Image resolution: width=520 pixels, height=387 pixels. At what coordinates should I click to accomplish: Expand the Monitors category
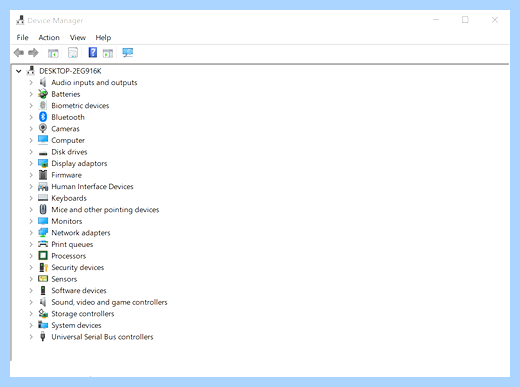click(31, 221)
